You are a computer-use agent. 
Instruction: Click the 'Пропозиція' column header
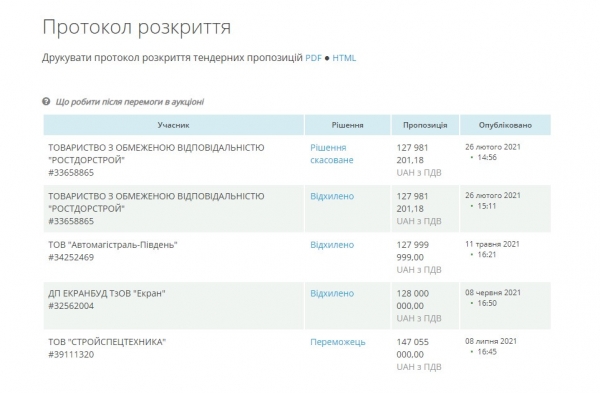click(x=425, y=125)
